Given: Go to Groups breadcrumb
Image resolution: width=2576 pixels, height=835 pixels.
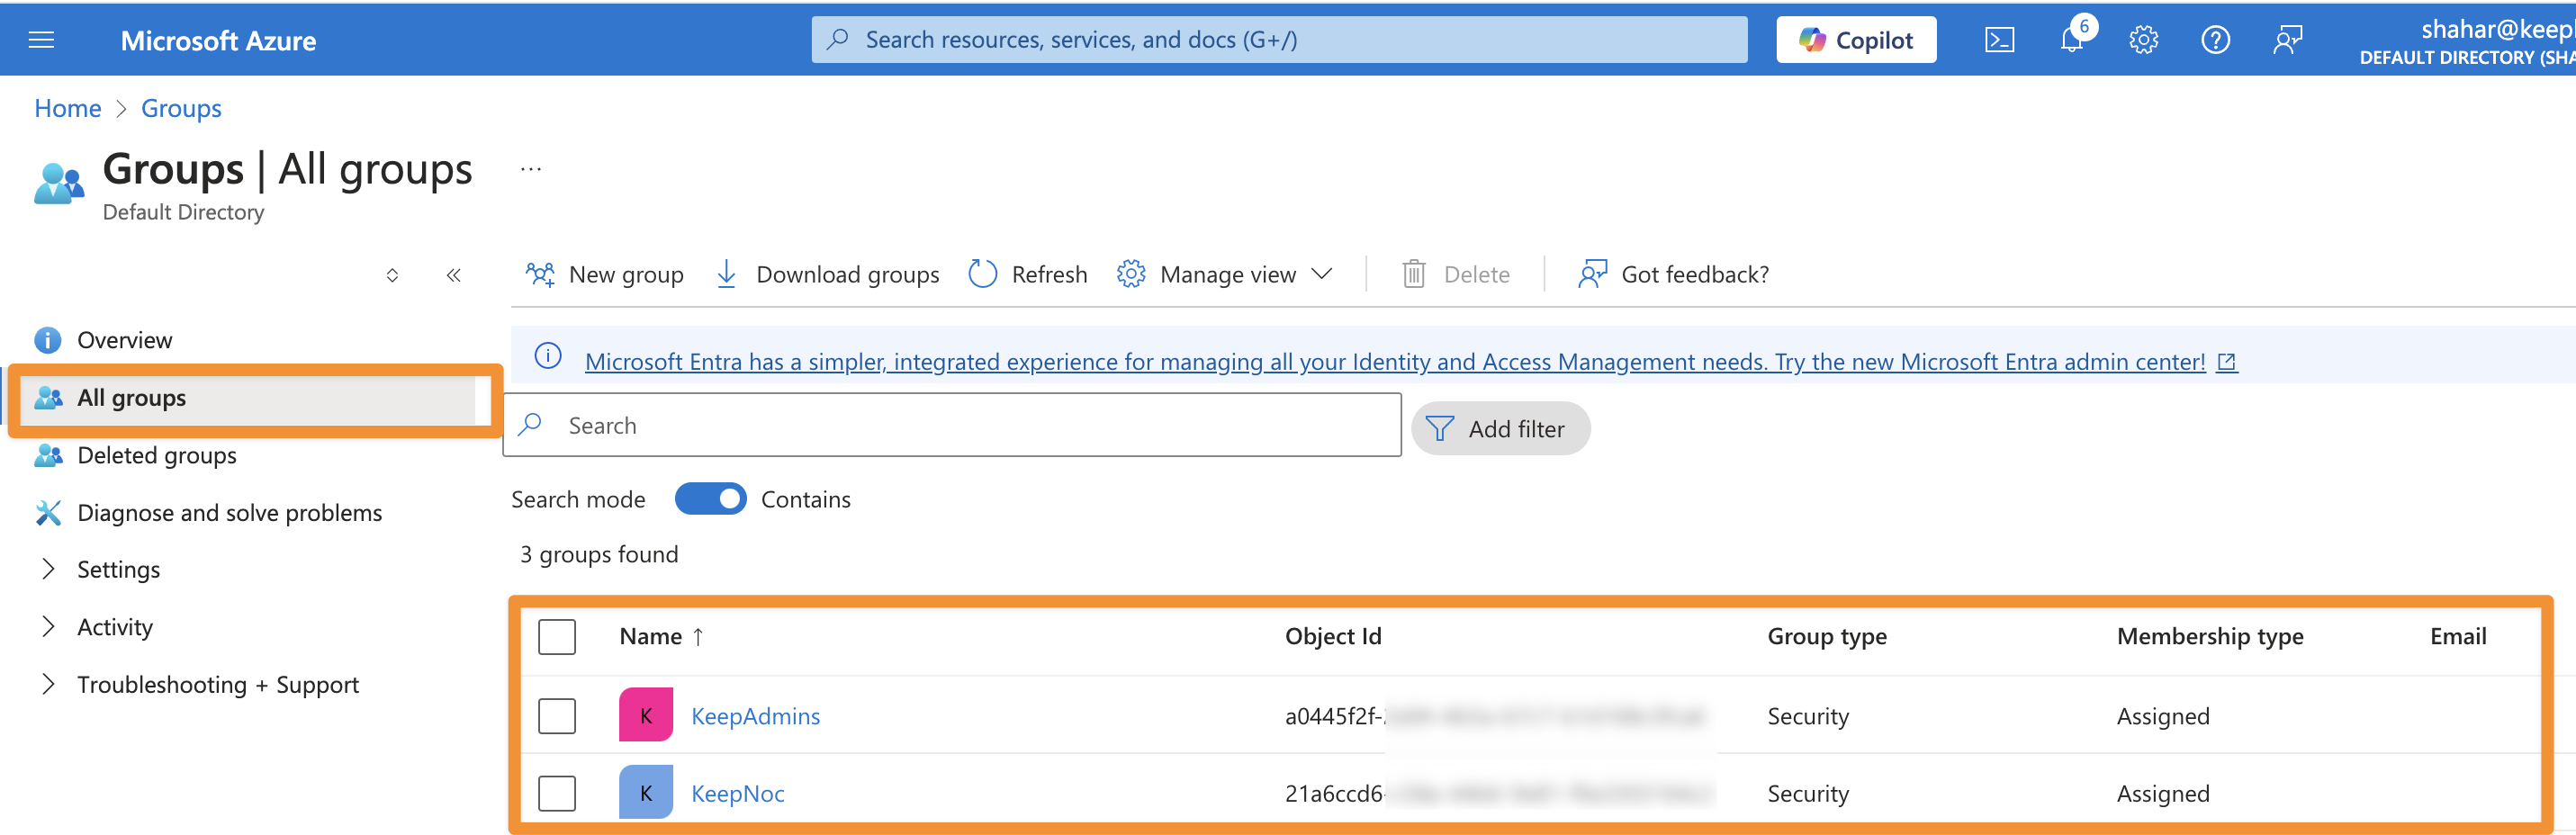Looking at the screenshot, I should (x=181, y=108).
